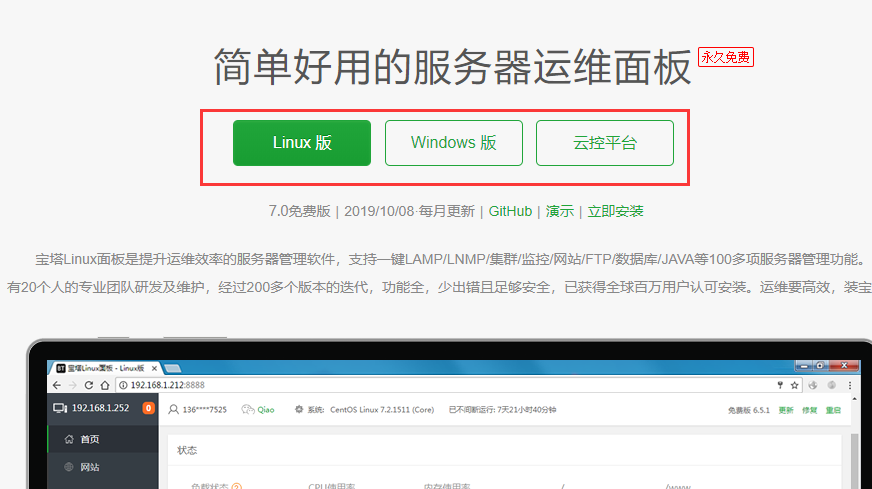Image resolution: width=872 pixels, height=489 pixels.
Task: Click the 永久免费 red badge
Action: click(x=725, y=58)
